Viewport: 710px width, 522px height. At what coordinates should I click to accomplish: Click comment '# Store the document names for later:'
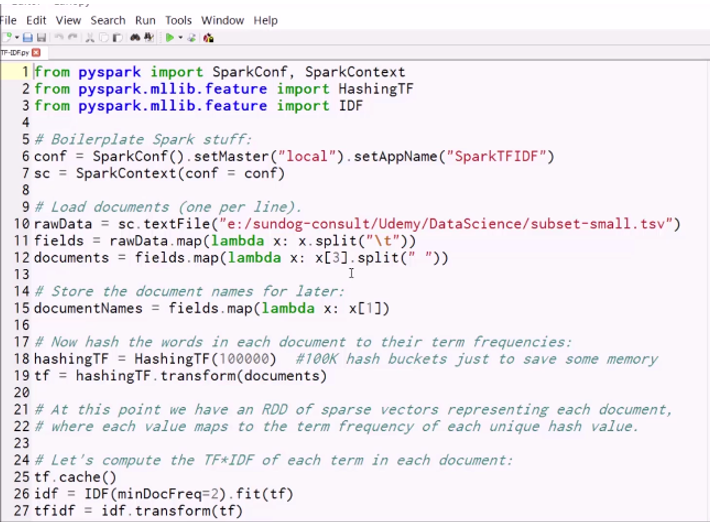190,291
